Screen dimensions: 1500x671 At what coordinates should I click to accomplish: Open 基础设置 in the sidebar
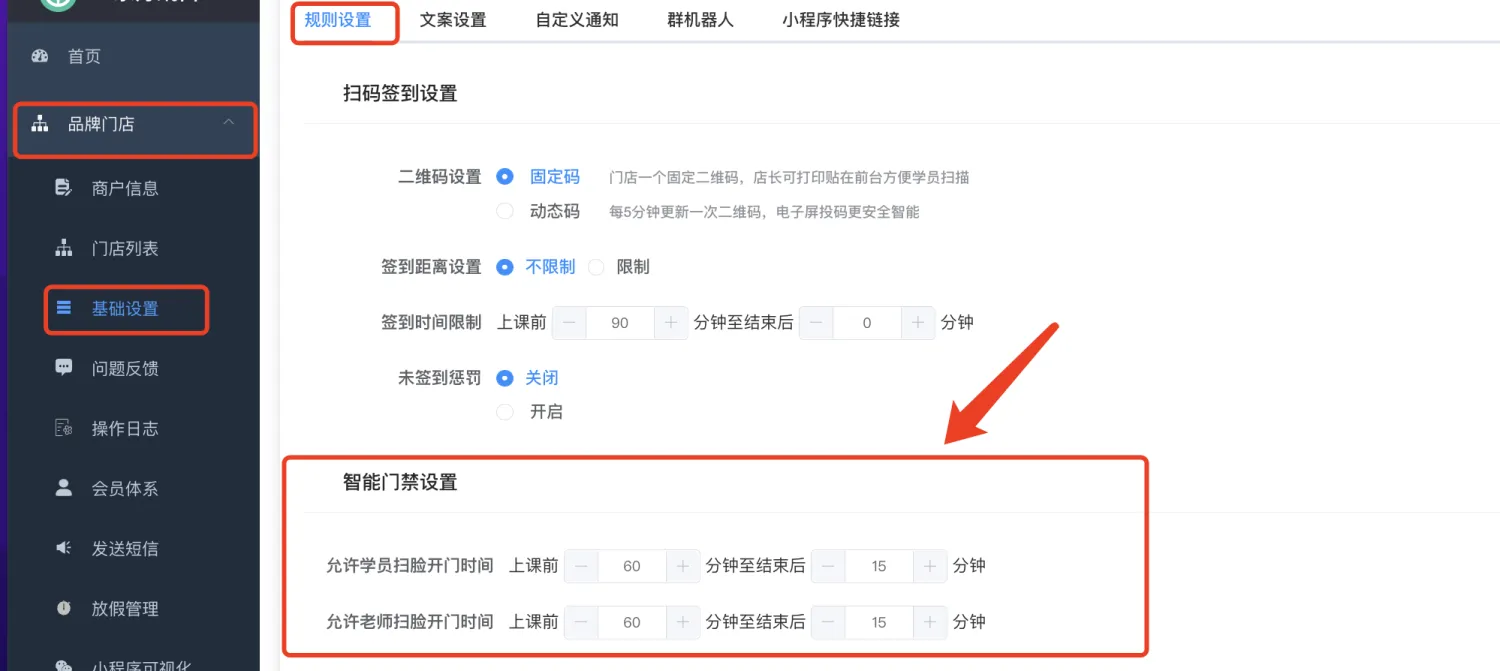click(x=125, y=309)
